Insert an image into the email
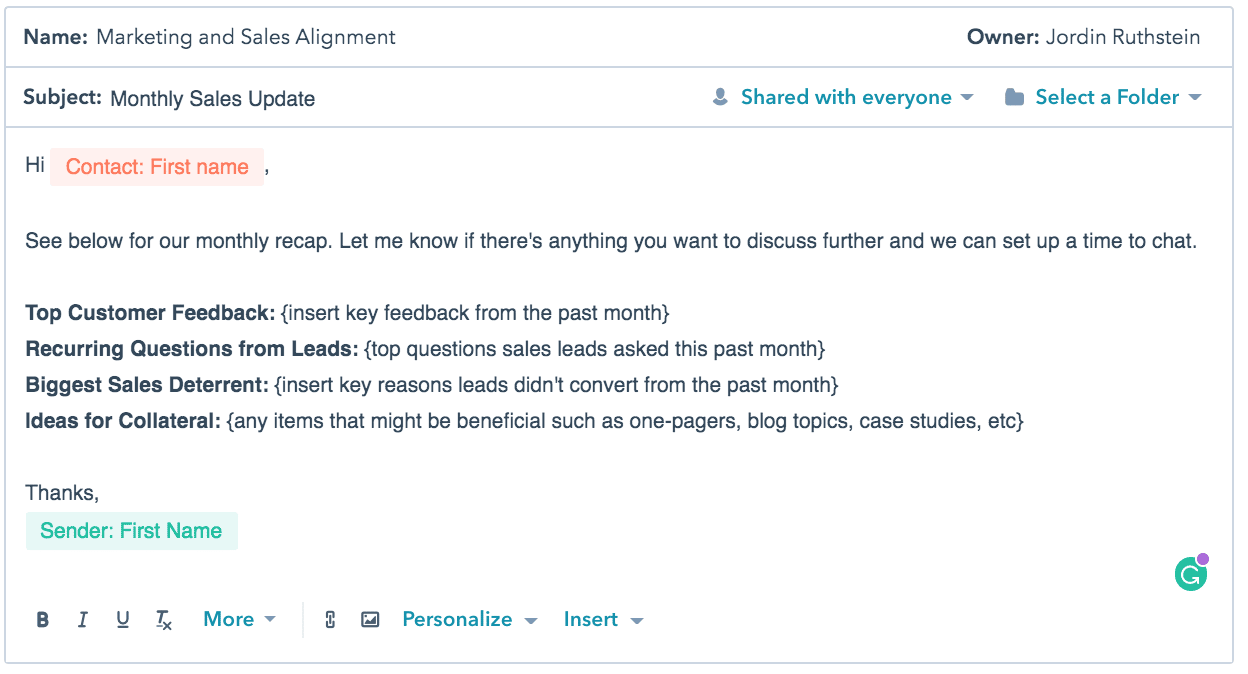The width and height of the screenshot is (1248, 674). (x=370, y=619)
